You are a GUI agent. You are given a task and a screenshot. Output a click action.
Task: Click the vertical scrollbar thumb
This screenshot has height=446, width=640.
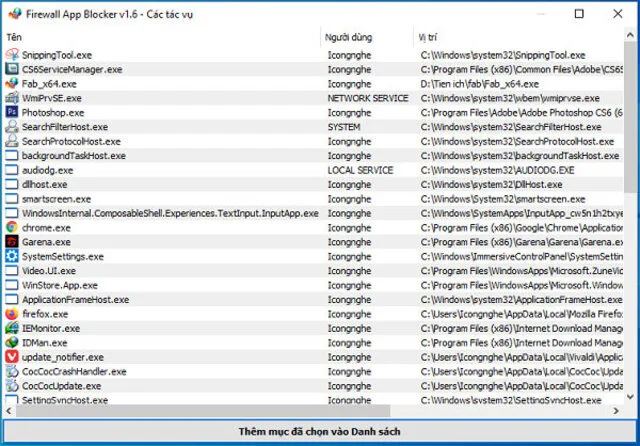[630, 117]
